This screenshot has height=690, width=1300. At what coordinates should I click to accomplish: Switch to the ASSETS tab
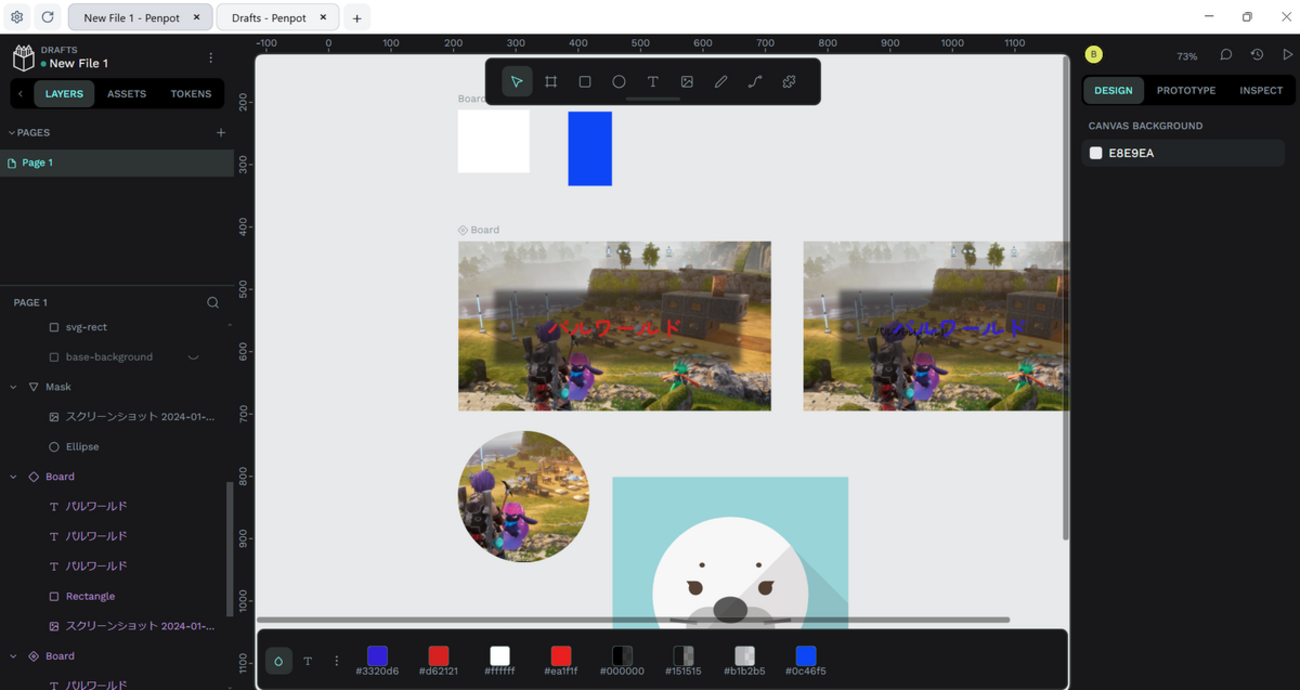[x=127, y=94]
